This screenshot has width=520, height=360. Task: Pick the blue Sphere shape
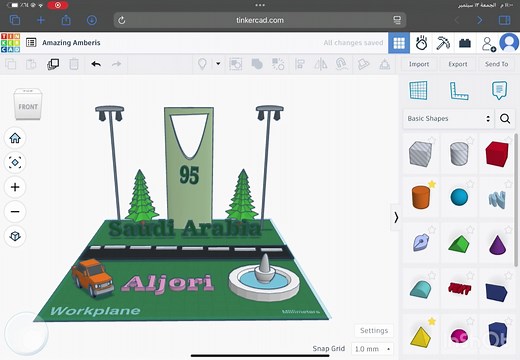click(459, 197)
